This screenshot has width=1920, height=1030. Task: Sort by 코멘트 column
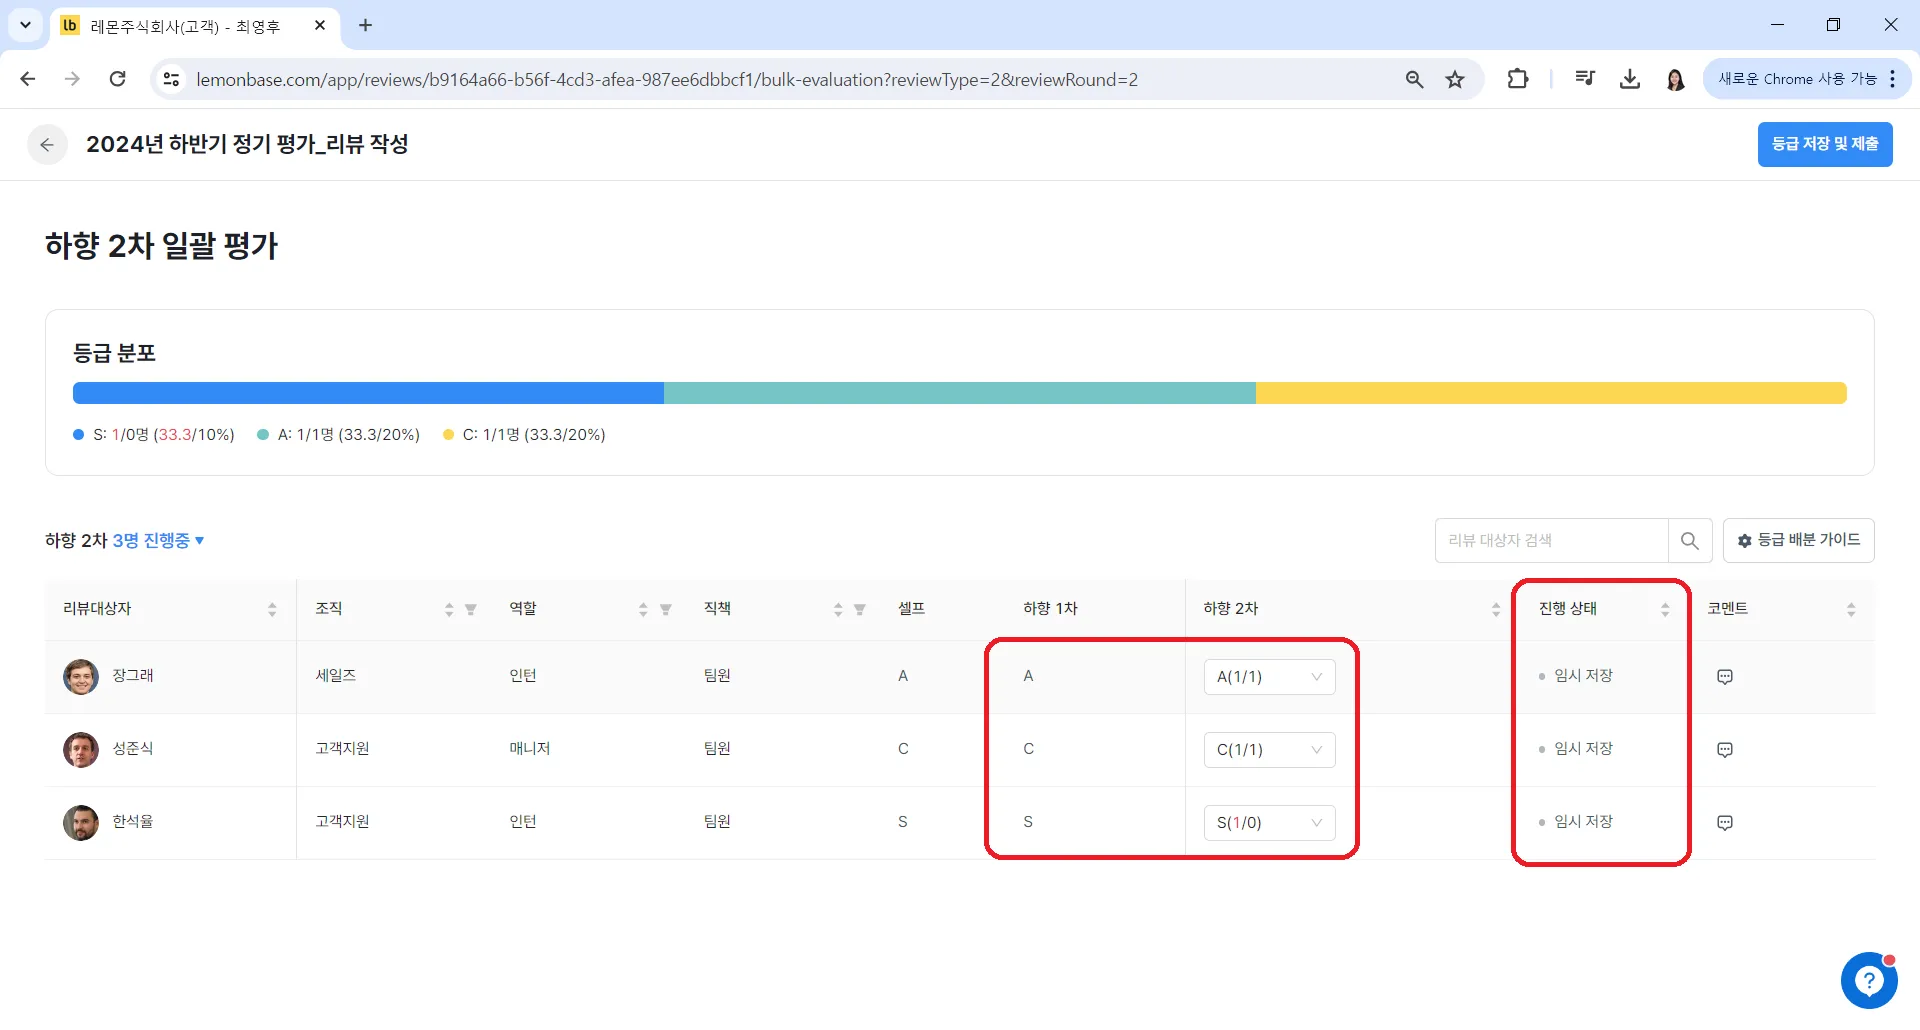pyautogui.click(x=1851, y=610)
